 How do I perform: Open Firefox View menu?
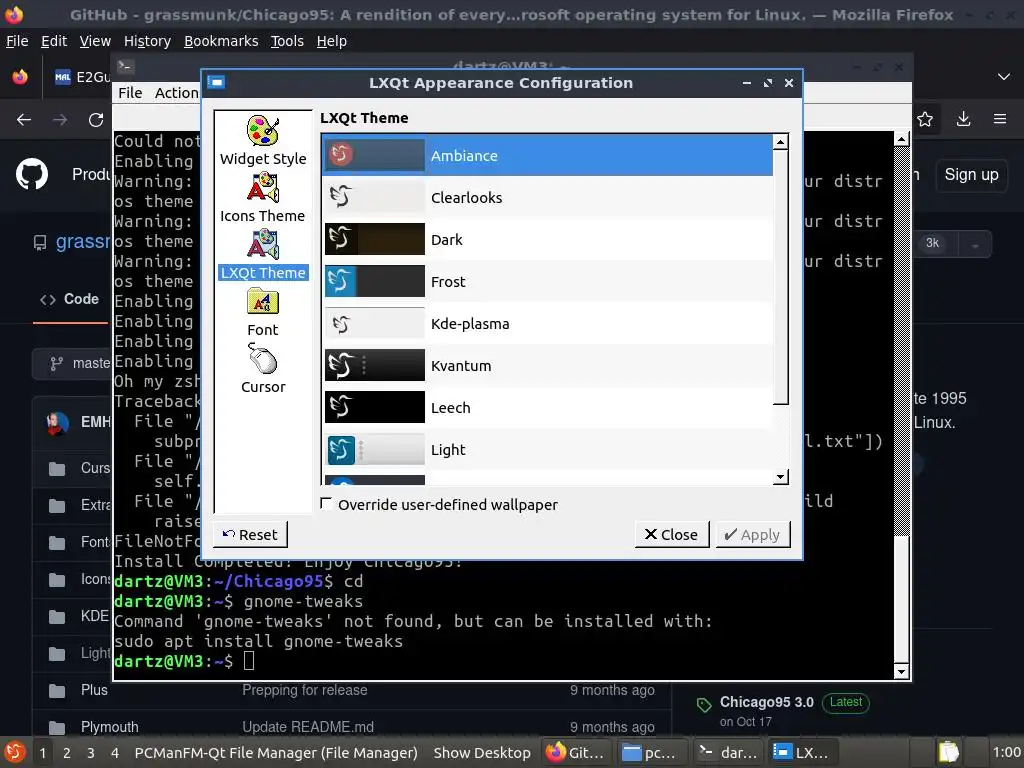95,41
